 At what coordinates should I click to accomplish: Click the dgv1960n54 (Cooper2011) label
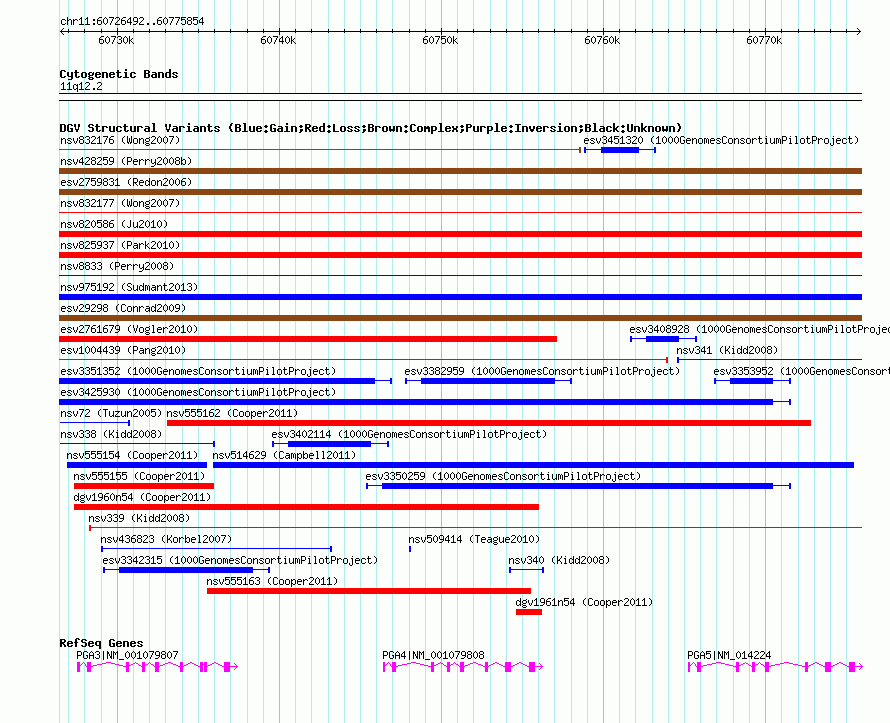[142, 497]
